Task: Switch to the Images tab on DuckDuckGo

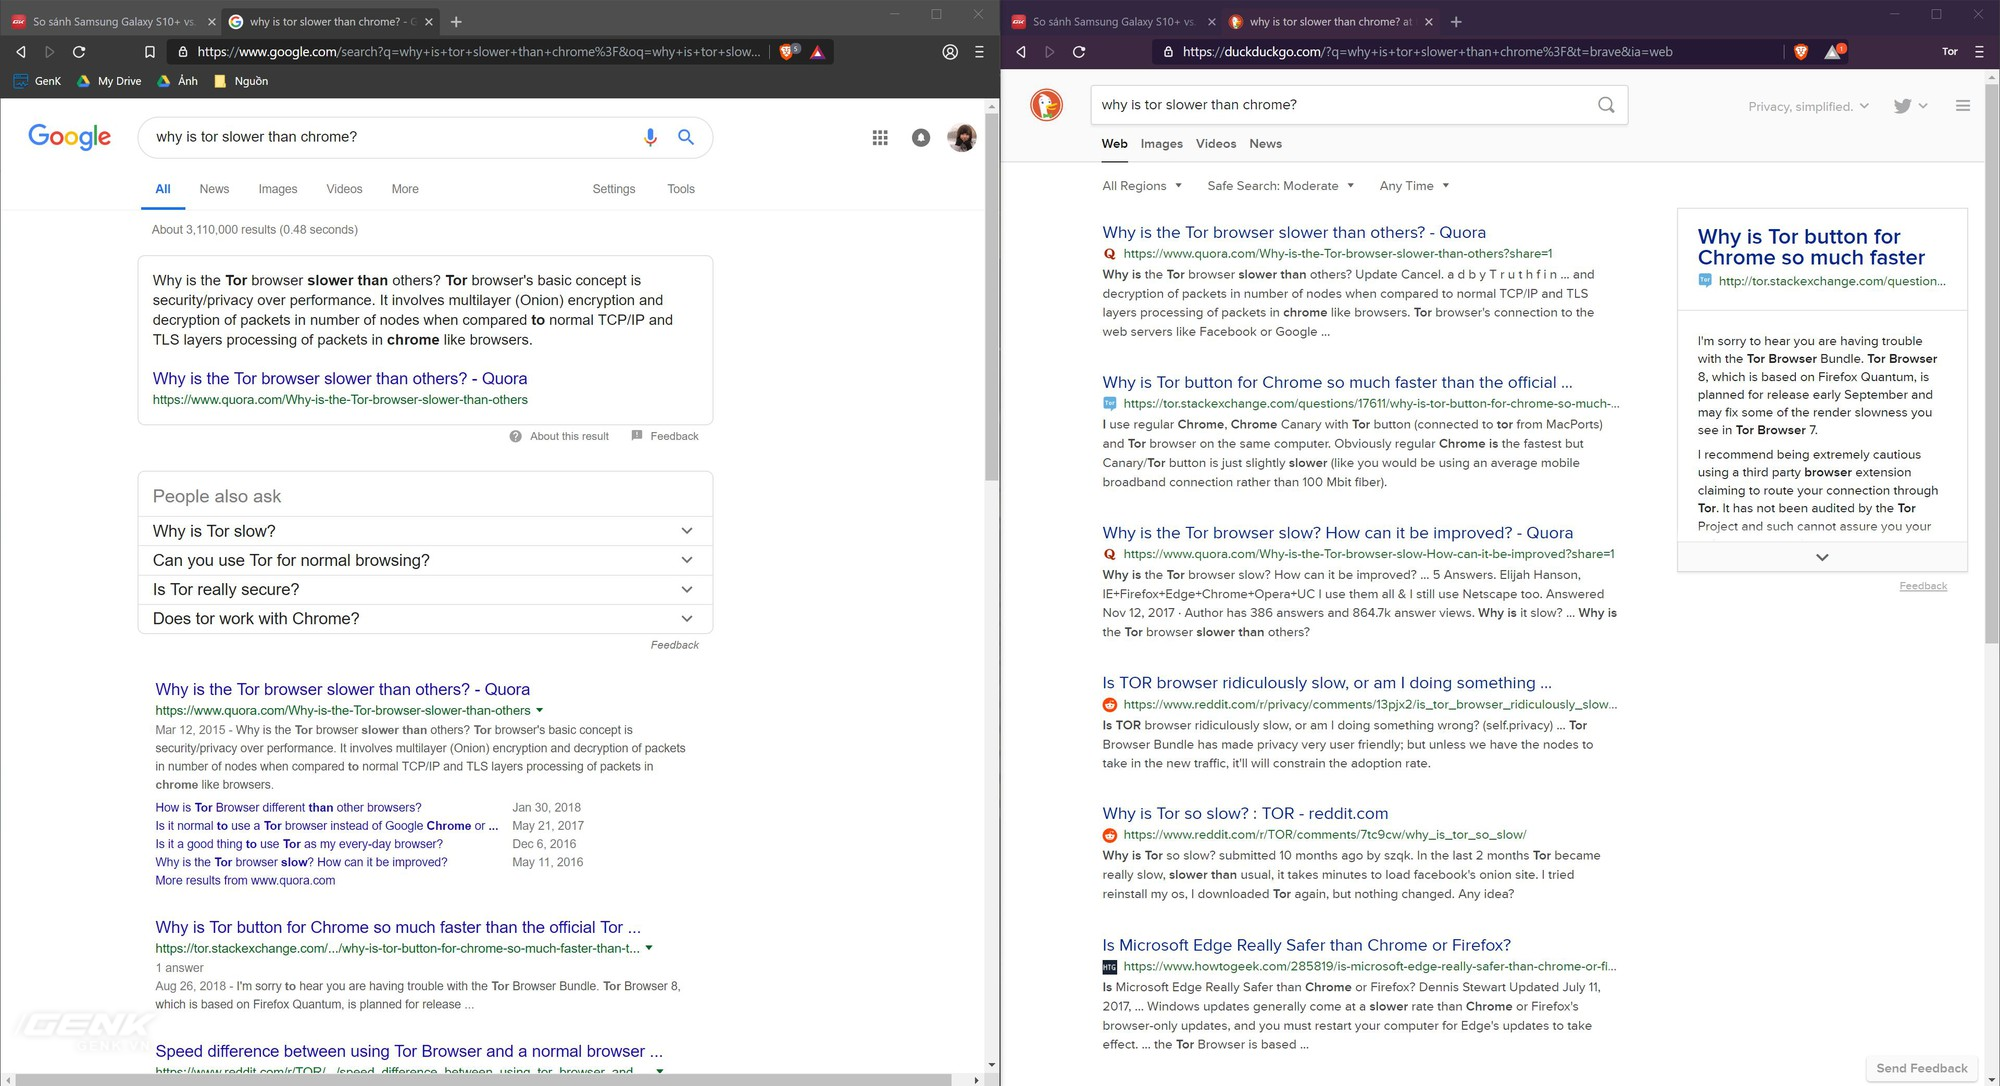Action: click(1161, 143)
